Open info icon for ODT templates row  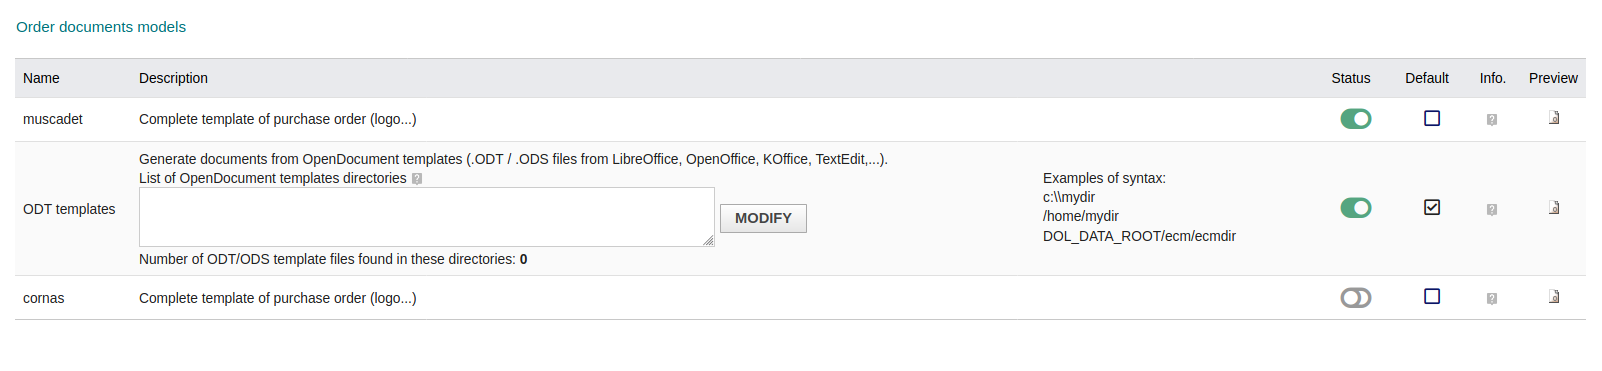pos(1491,210)
